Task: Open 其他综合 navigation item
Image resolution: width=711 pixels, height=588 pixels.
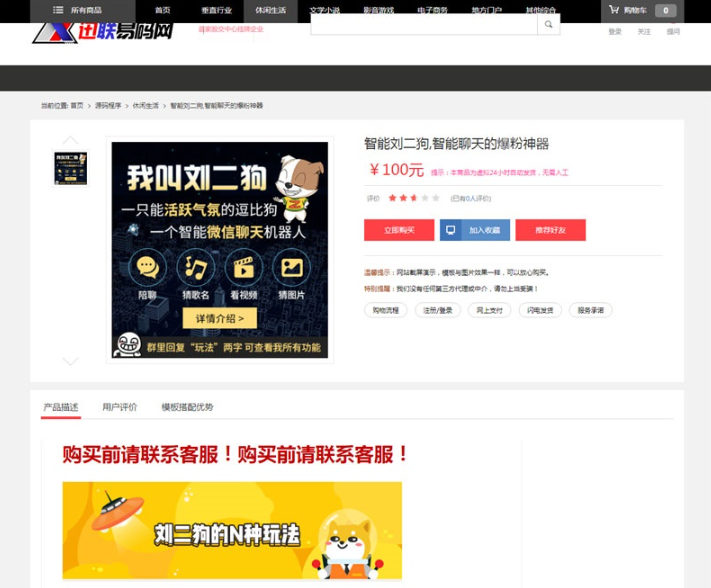Action: [541, 10]
